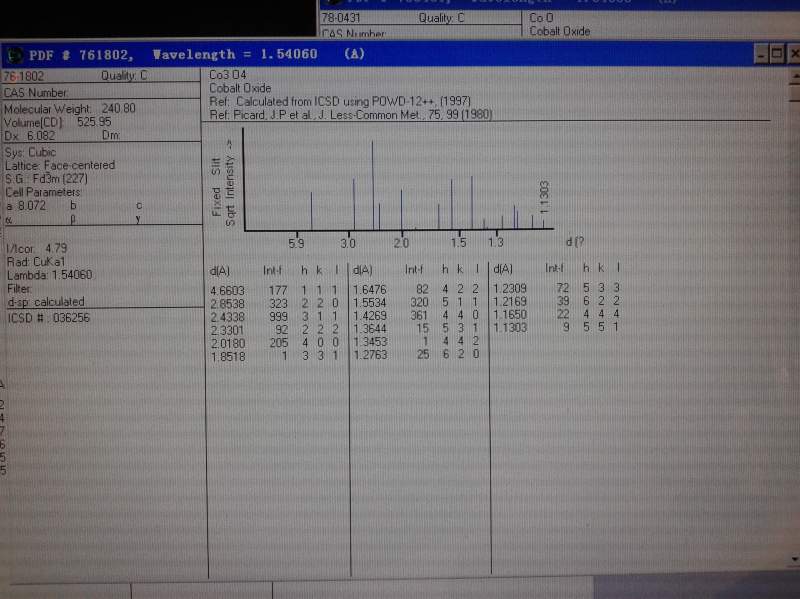Select d-spacing 1.8518 row
The height and width of the screenshot is (599, 800).
(x=276, y=356)
